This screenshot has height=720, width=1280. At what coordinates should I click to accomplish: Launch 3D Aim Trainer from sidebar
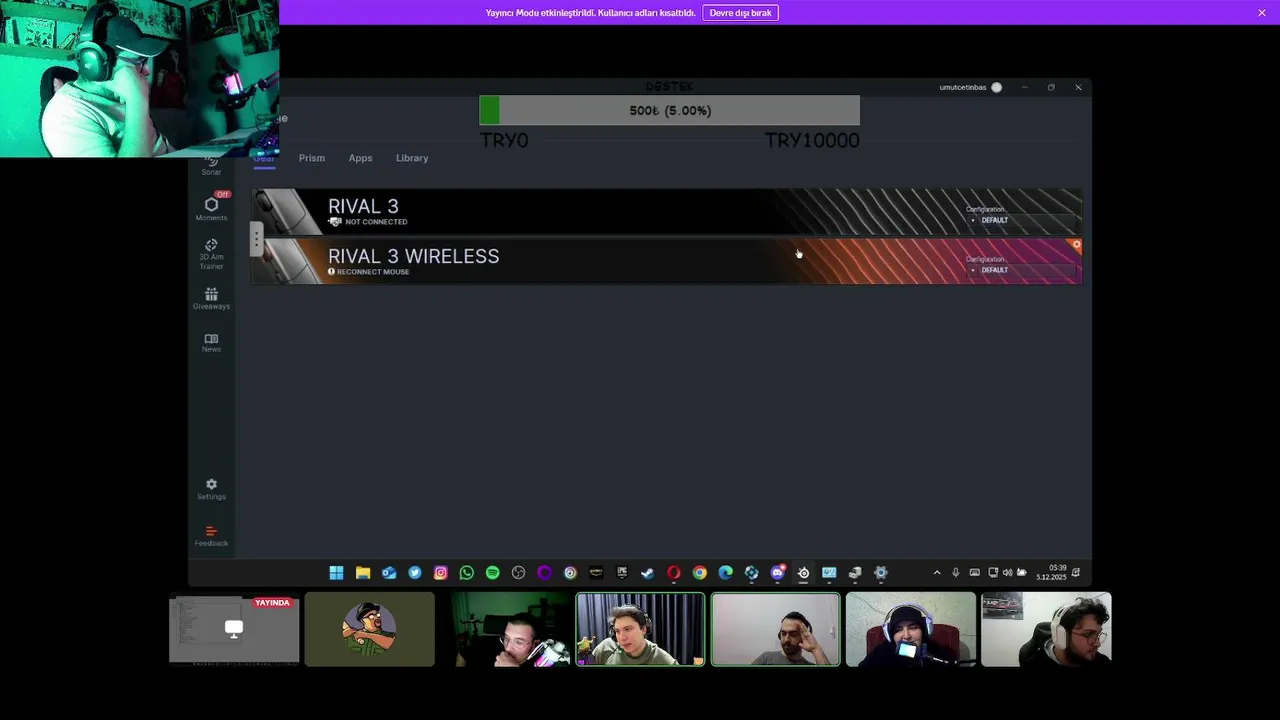coord(211,254)
